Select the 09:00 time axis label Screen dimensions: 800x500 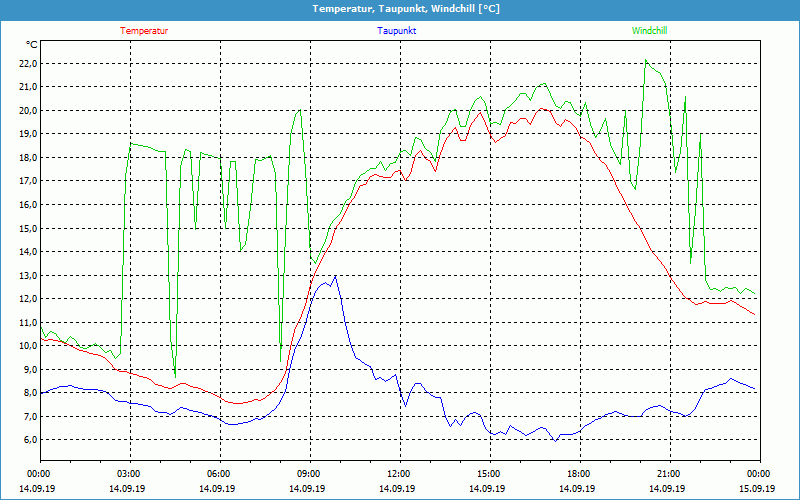click(309, 473)
